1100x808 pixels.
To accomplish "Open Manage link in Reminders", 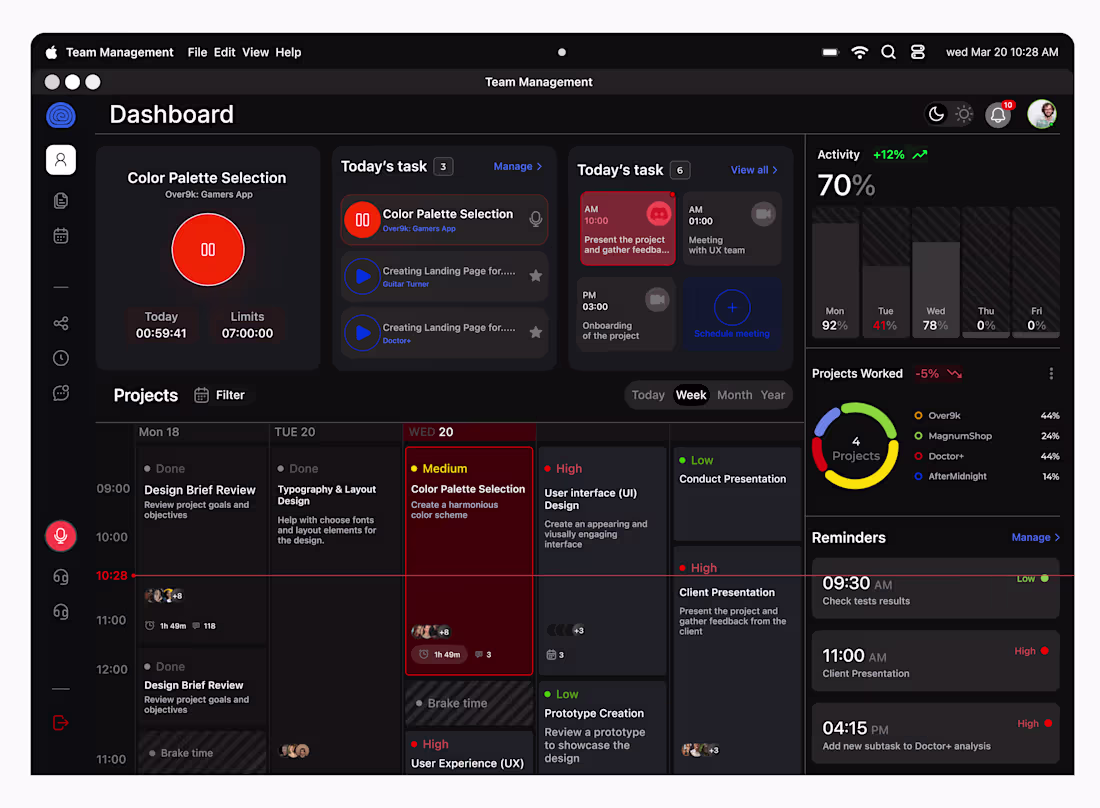I will pos(1035,537).
